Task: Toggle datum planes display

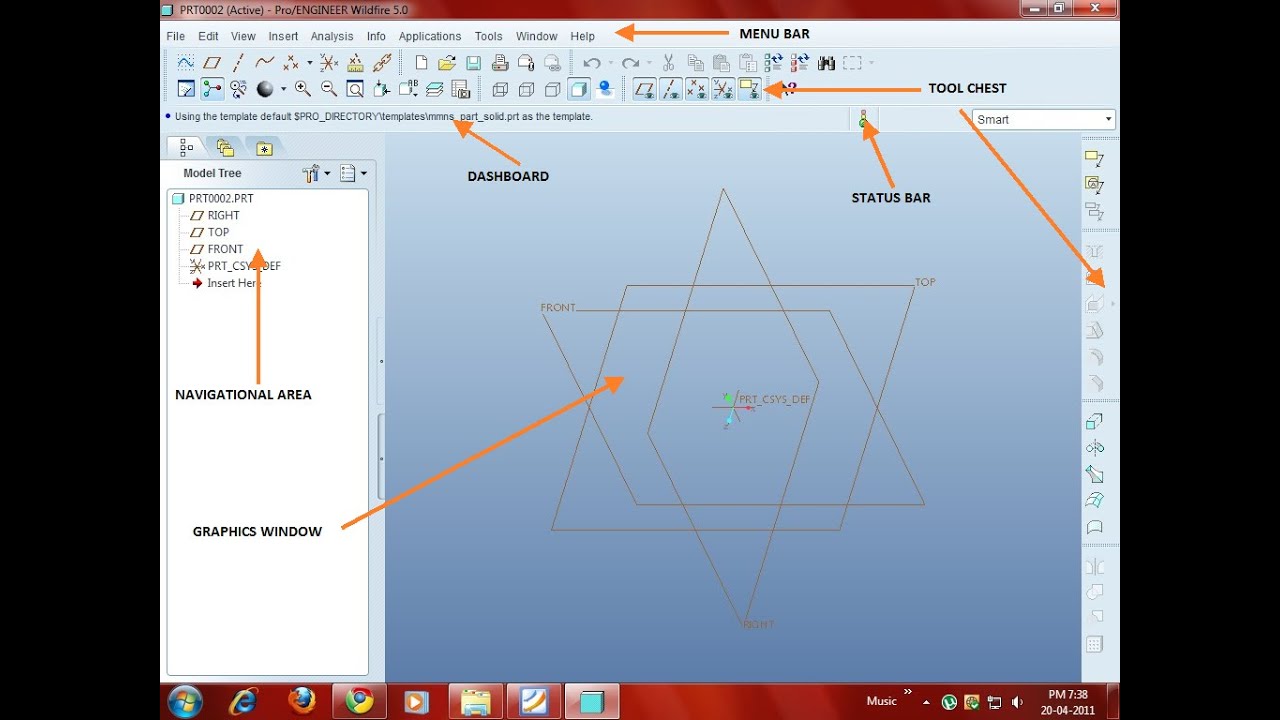Action: point(645,89)
